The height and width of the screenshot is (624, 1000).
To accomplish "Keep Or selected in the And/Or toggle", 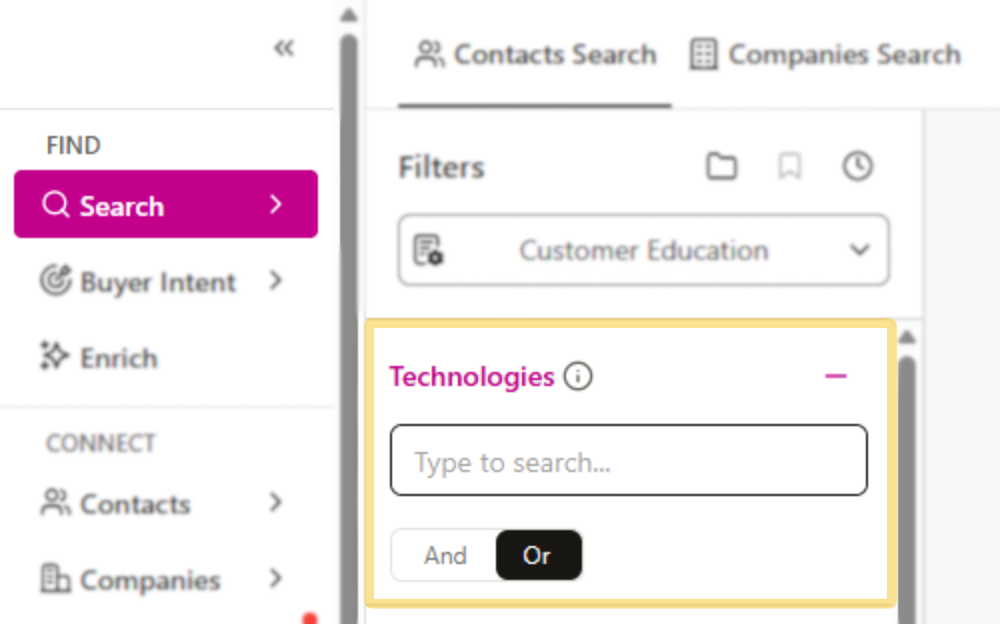I will point(539,556).
